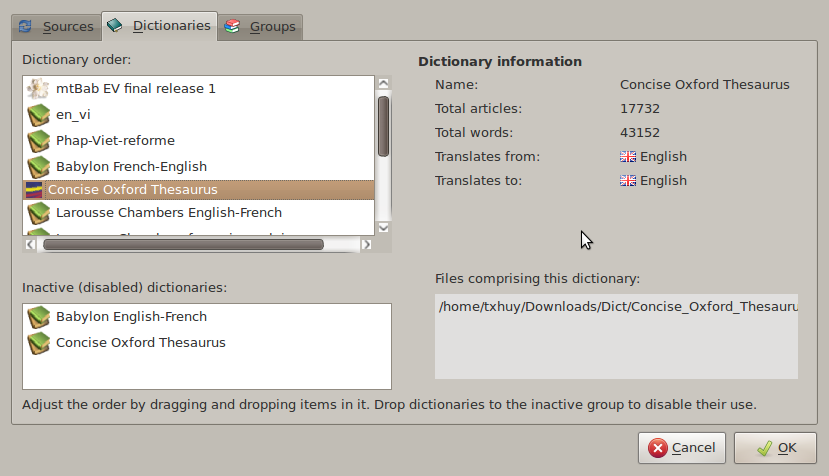This screenshot has height=476, width=829.
Task: Click the Babylon French-English book icon
Action: coord(38,167)
